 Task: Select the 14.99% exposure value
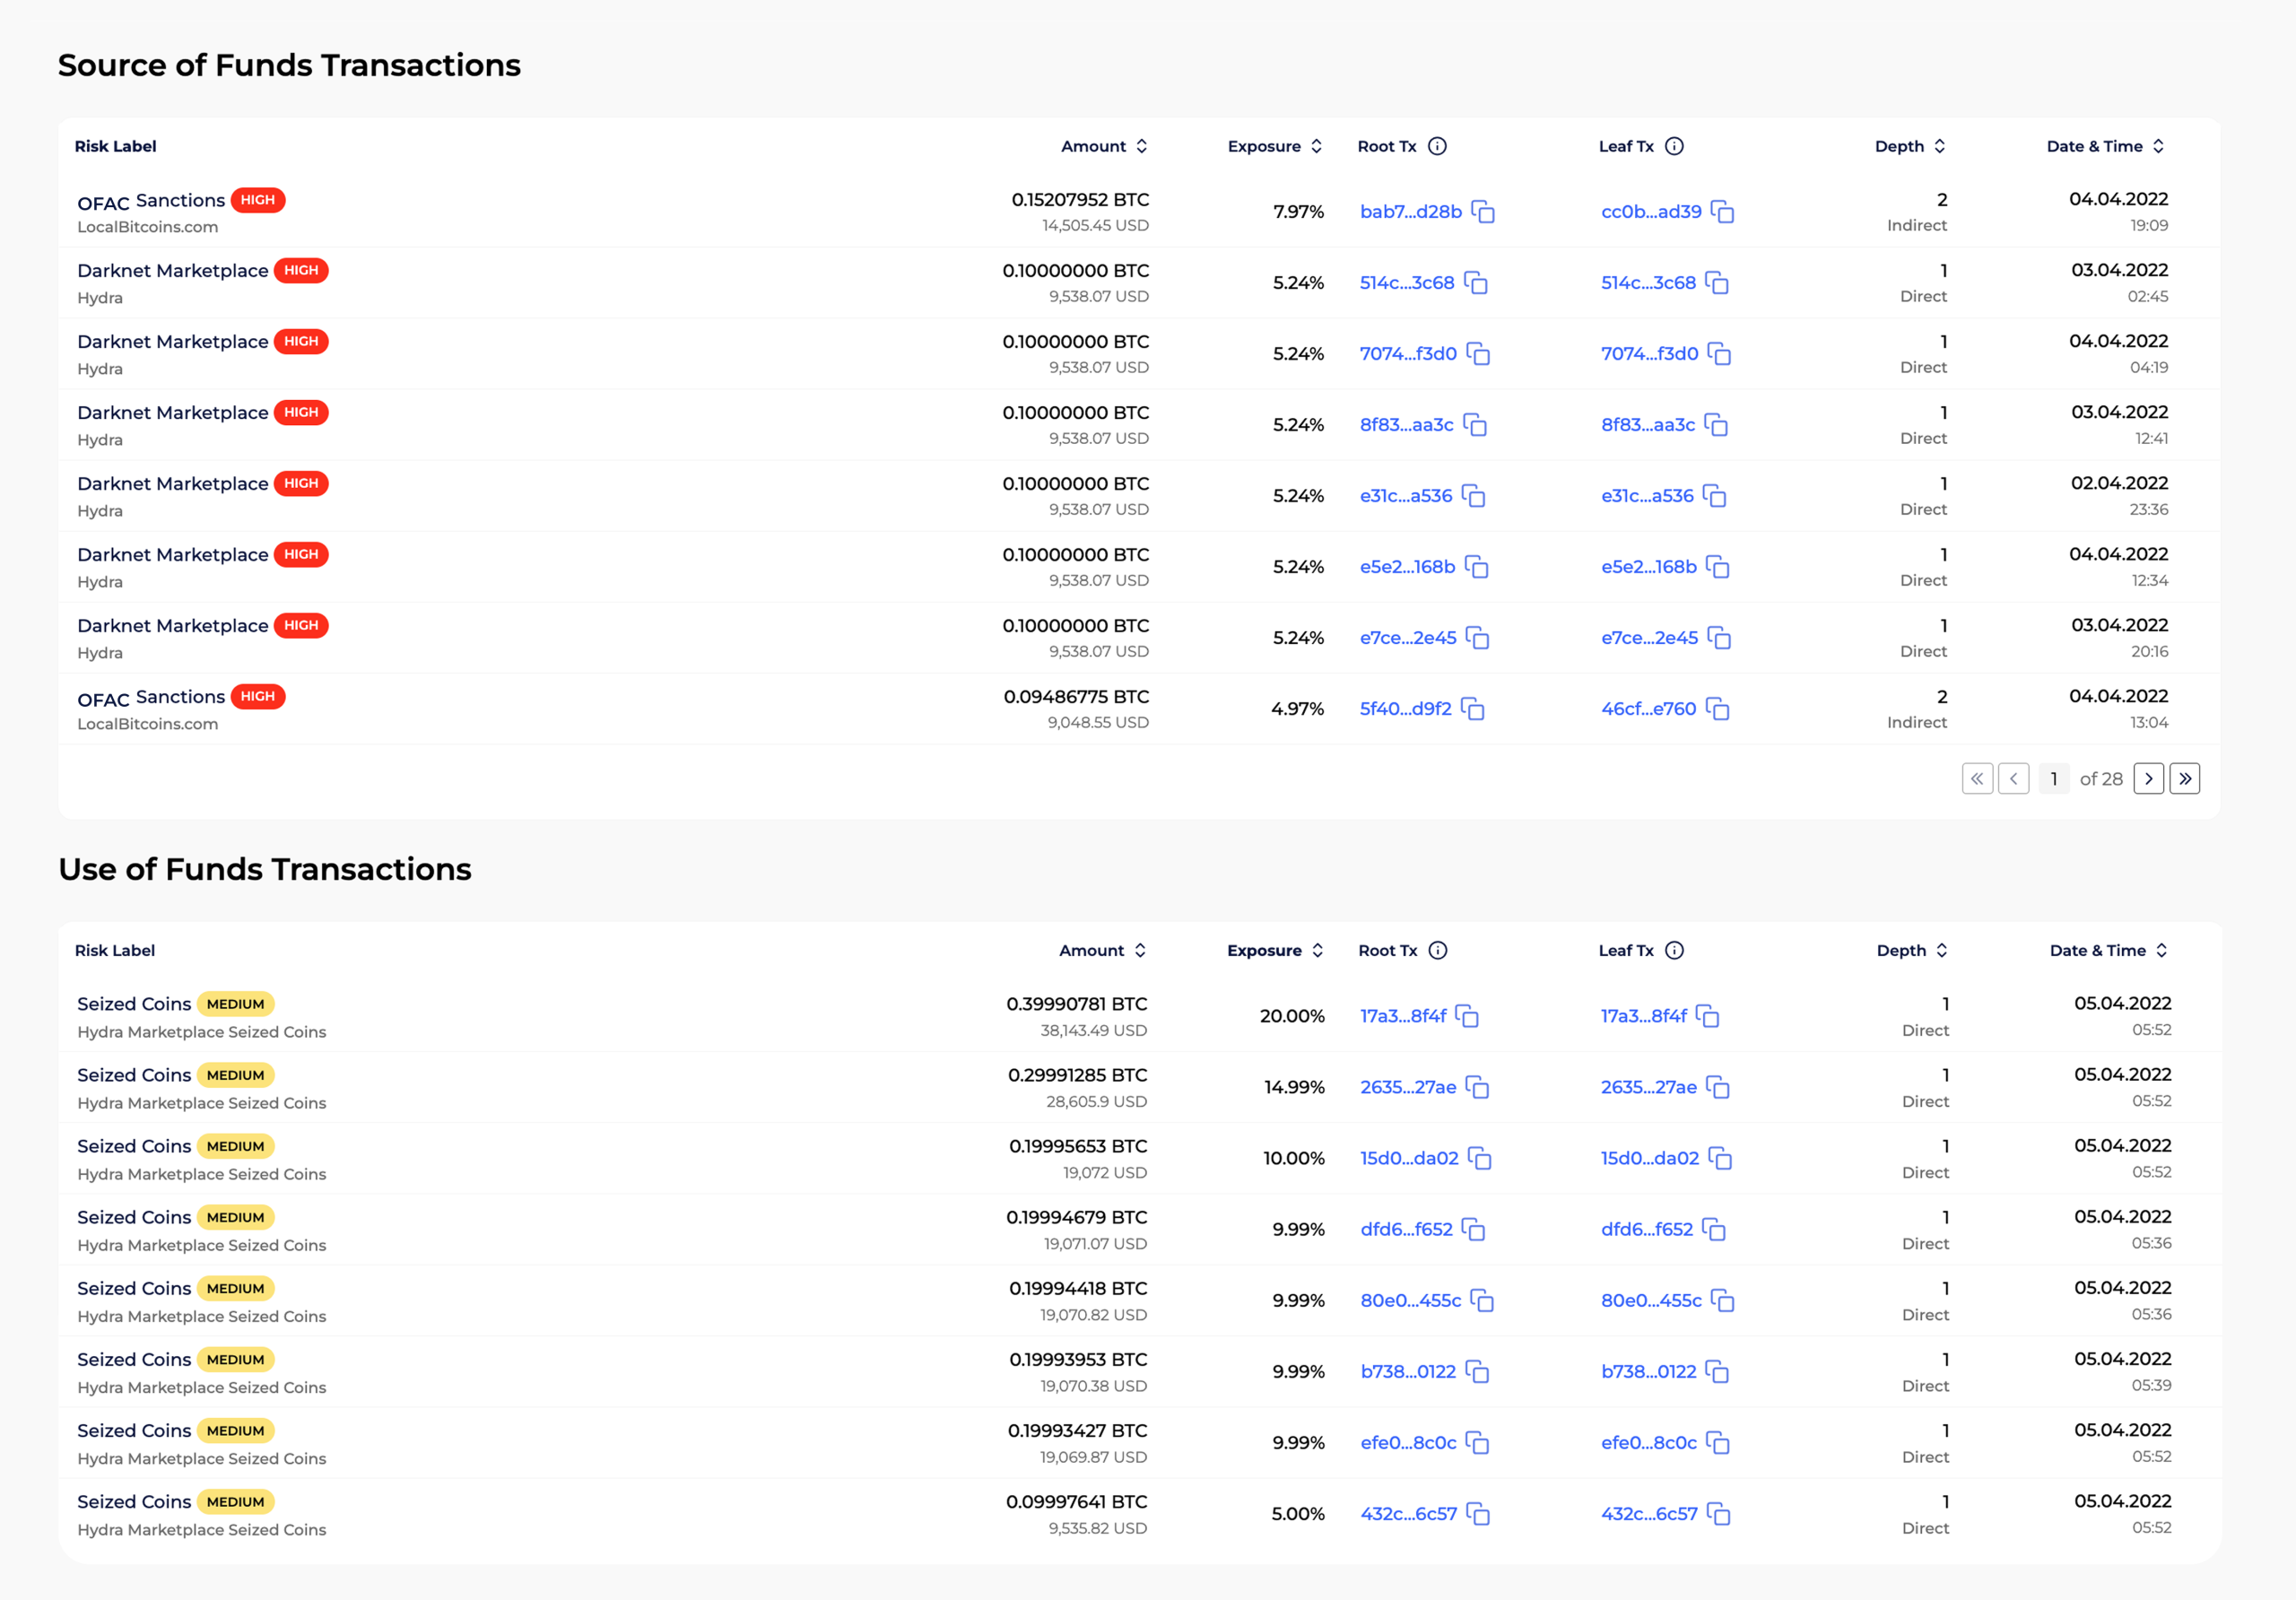coord(1294,1087)
